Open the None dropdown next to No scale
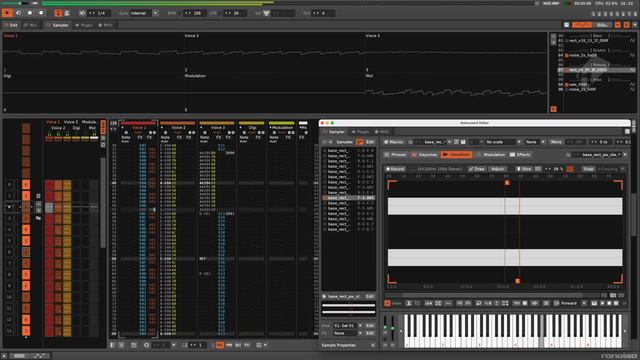Screen dimensions: 640x360 535,142
